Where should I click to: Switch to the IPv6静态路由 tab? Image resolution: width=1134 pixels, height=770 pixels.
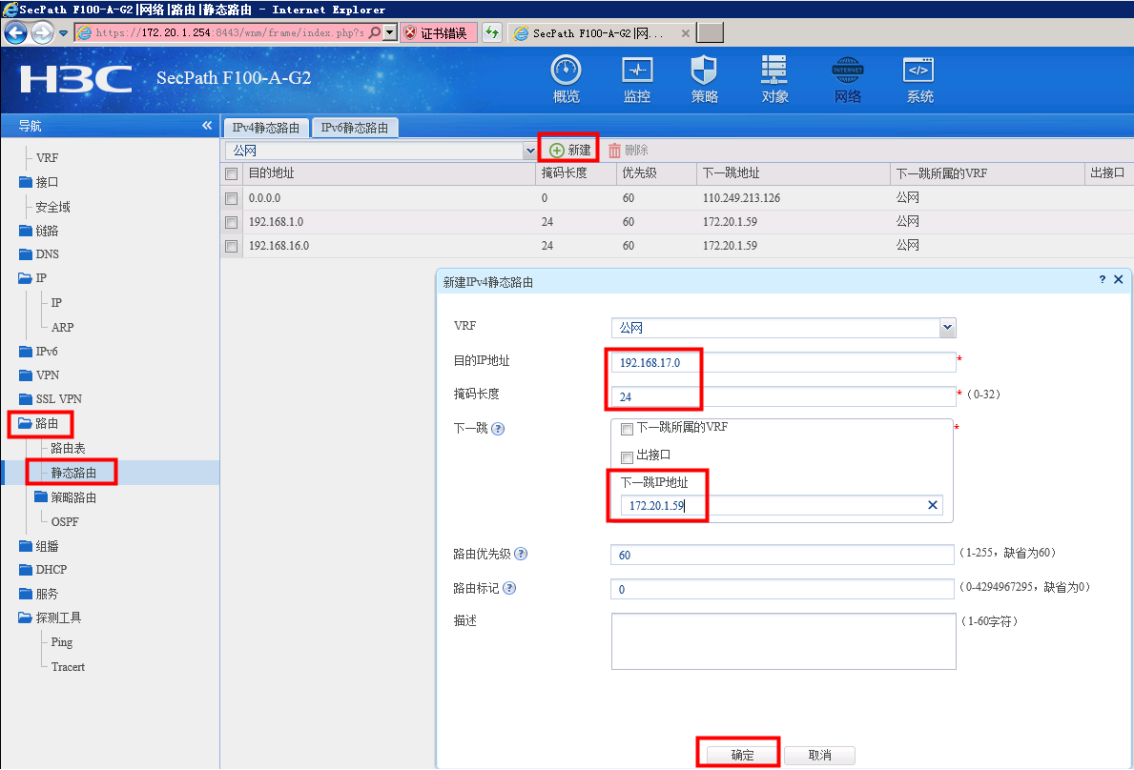tap(354, 127)
